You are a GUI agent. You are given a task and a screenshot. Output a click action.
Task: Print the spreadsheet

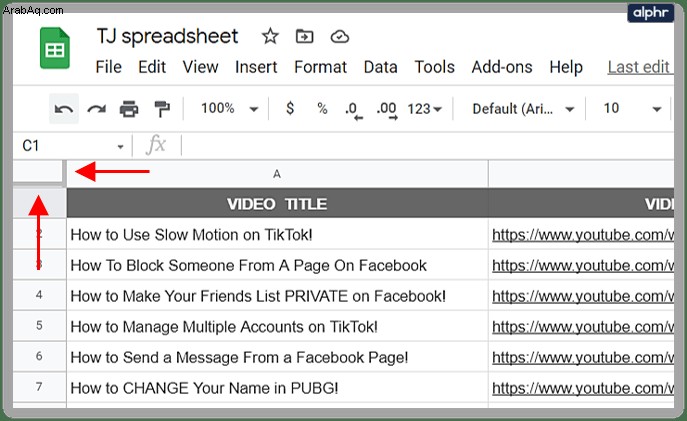(x=129, y=109)
